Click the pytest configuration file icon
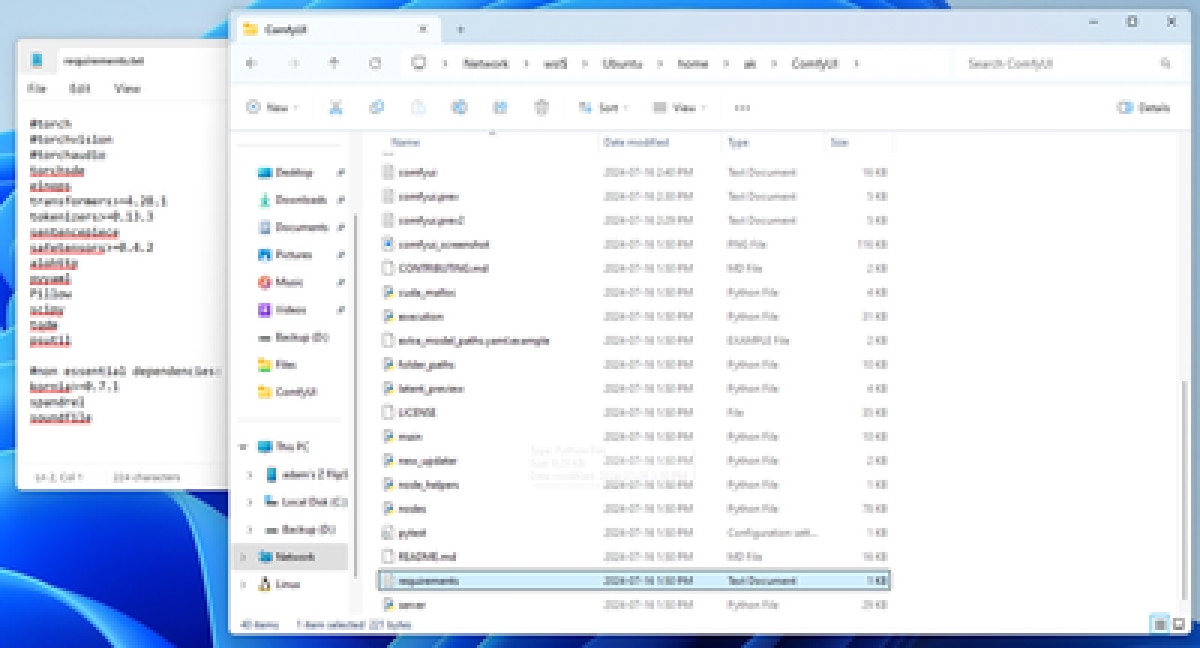 [389, 532]
